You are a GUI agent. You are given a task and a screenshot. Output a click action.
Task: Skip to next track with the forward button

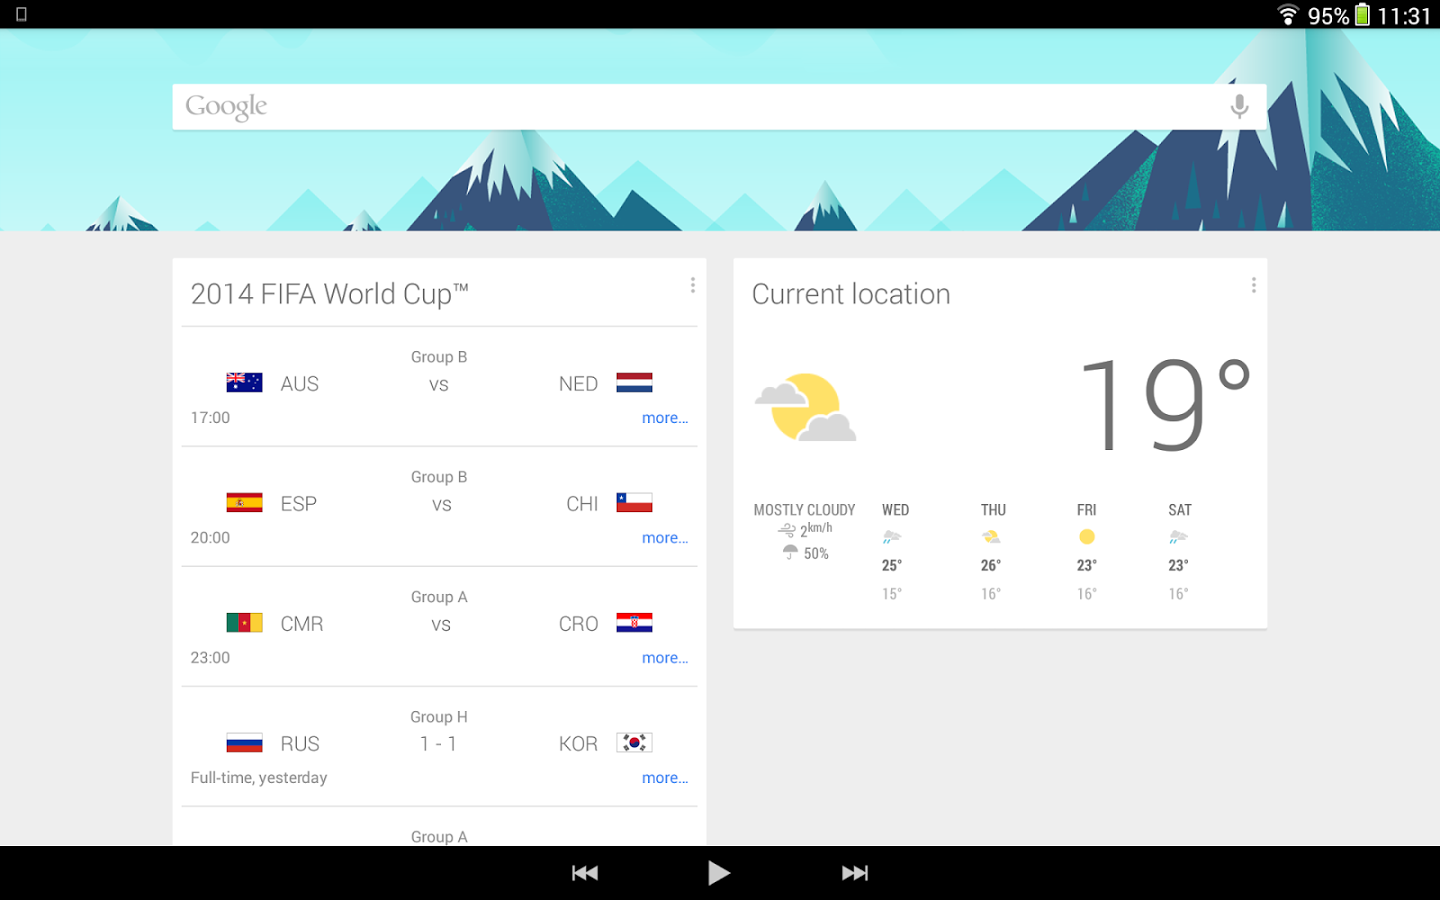click(x=854, y=872)
